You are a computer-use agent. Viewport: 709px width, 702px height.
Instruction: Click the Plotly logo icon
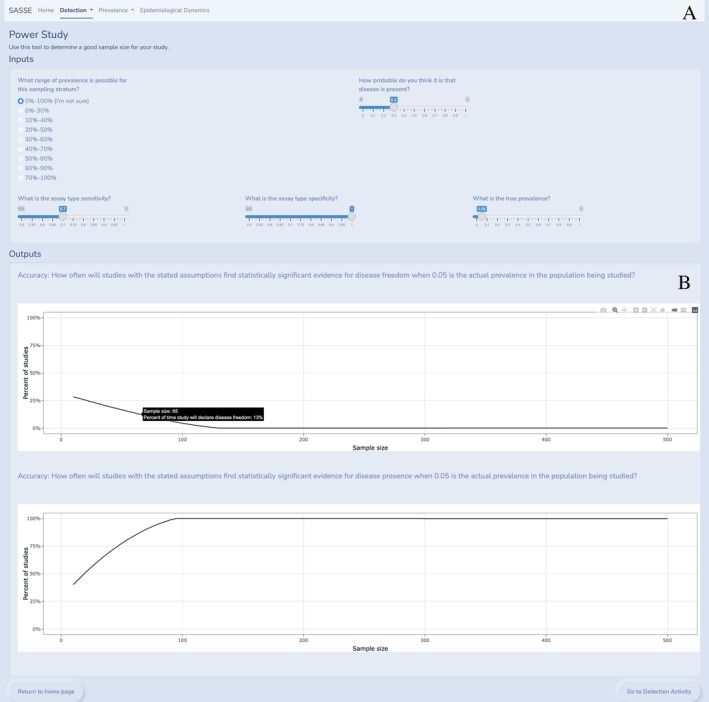coord(695,310)
